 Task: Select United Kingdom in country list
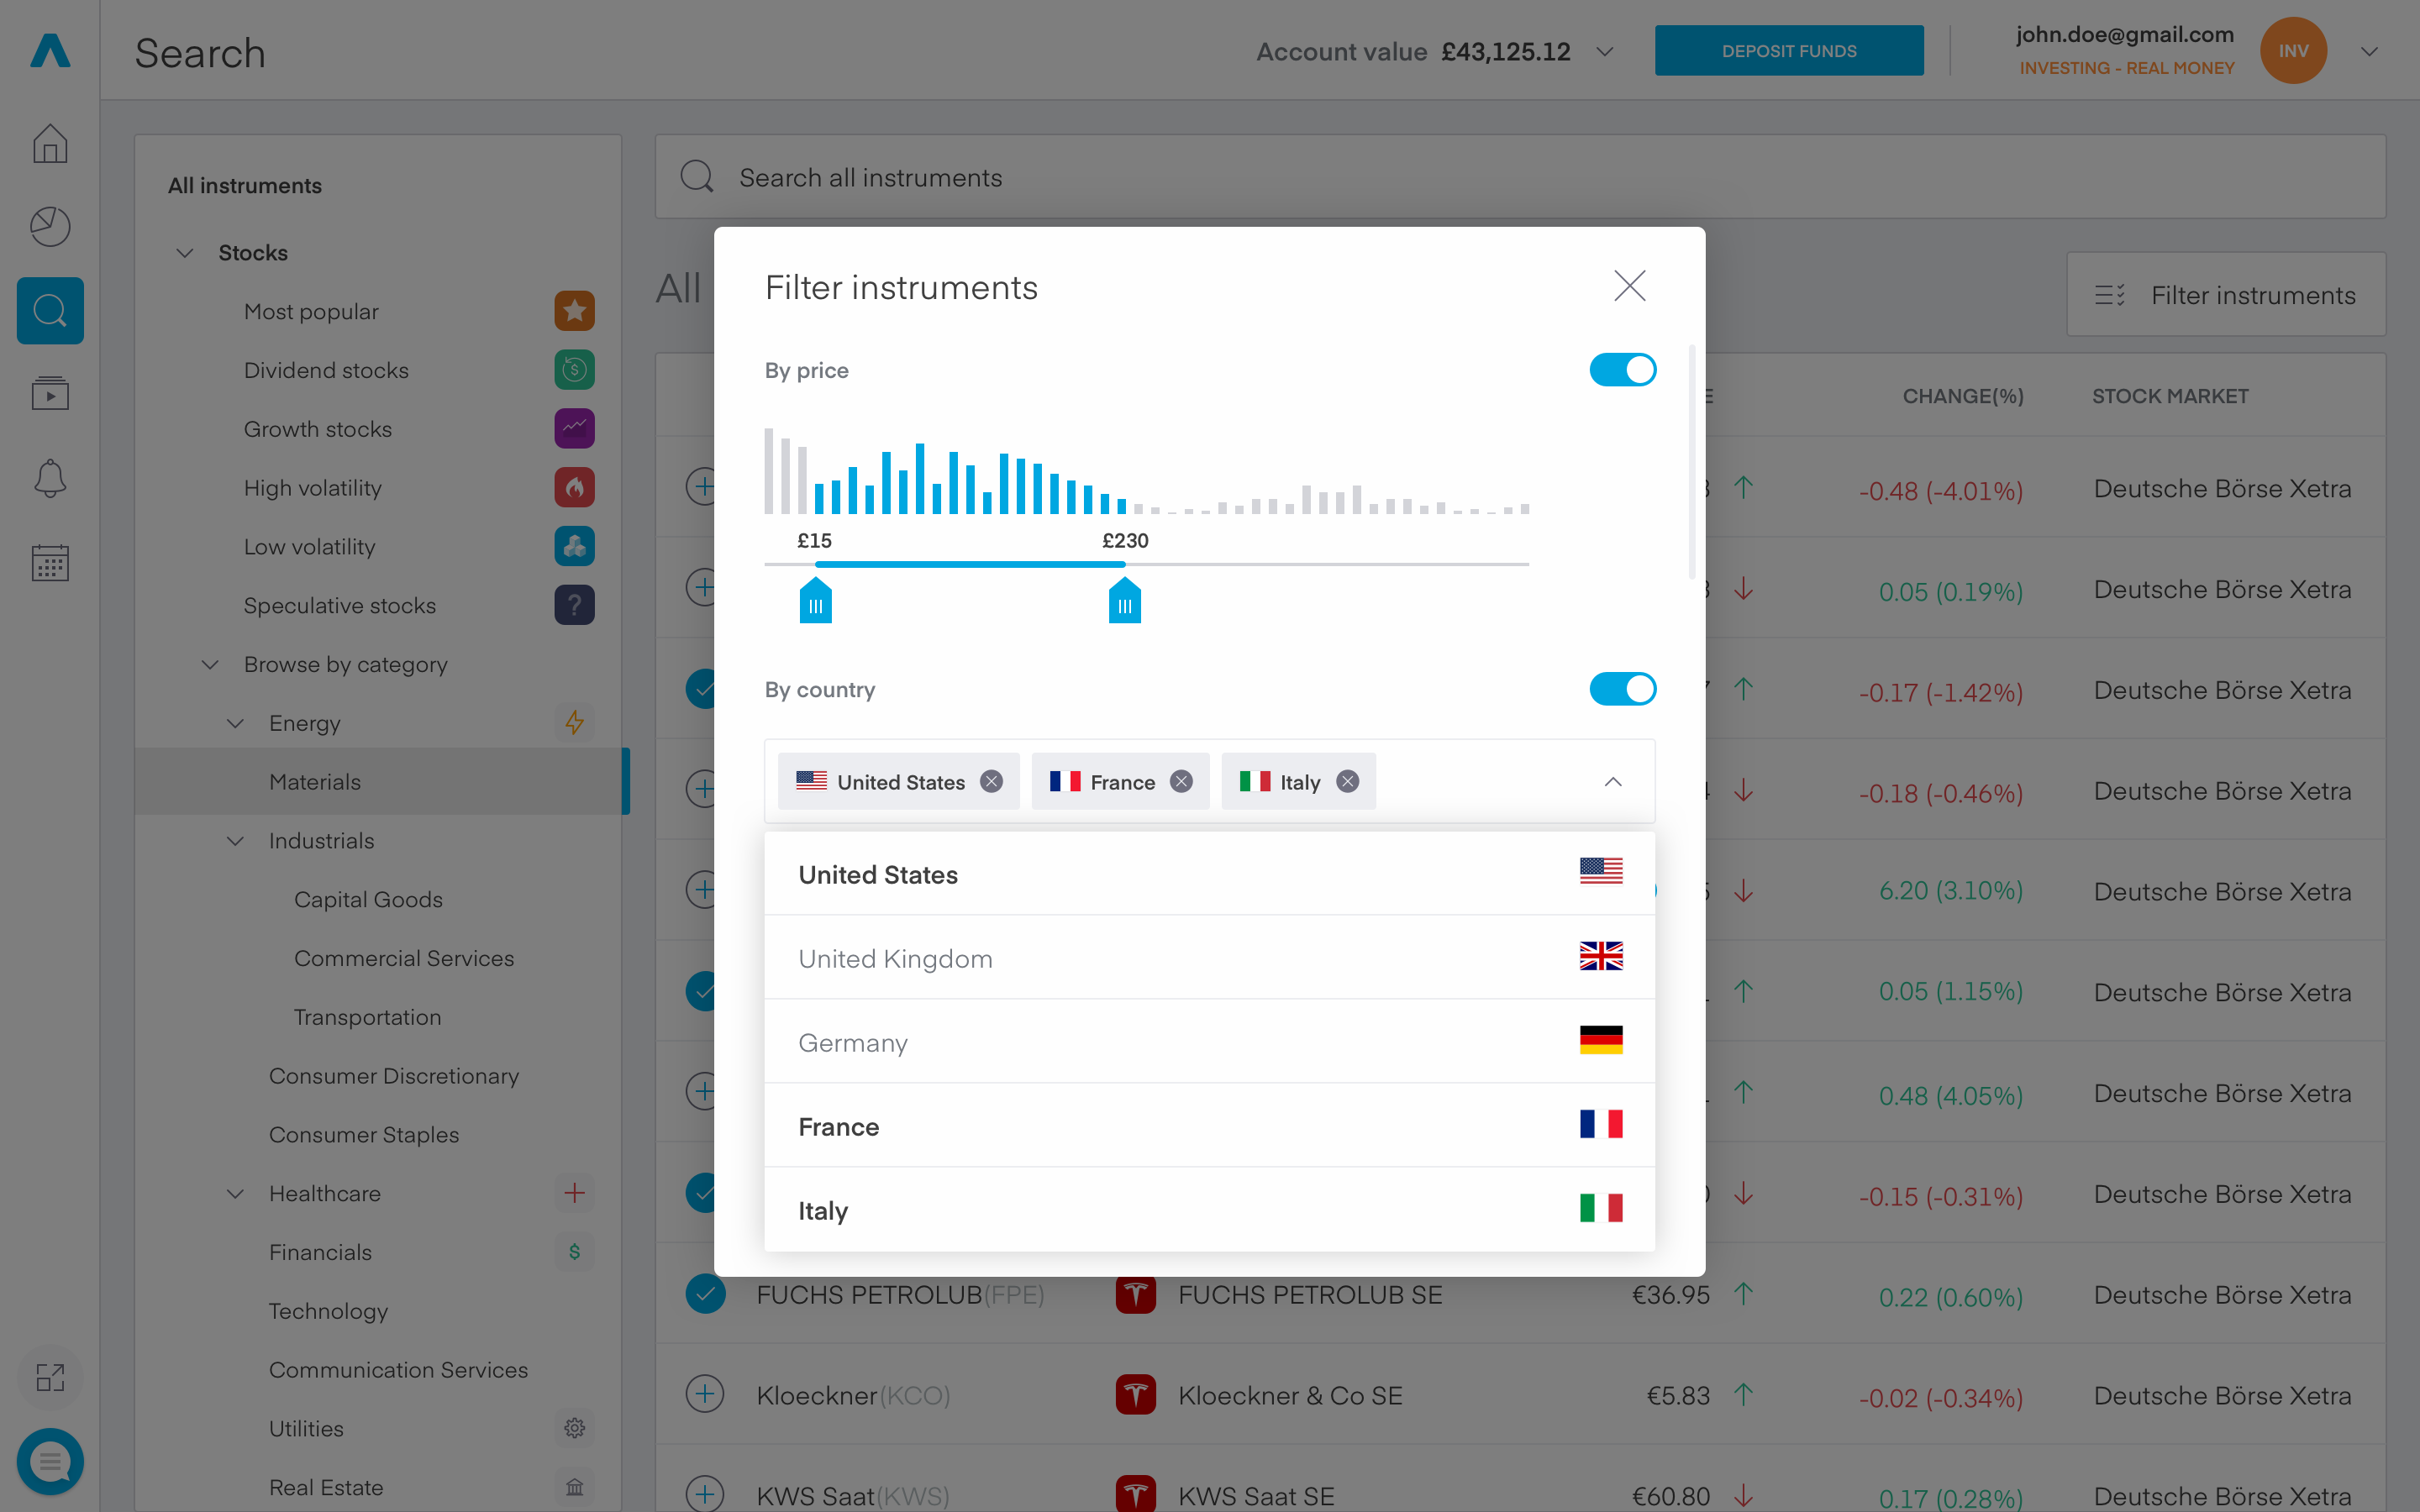pyautogui.click(x=1209, y=957)
